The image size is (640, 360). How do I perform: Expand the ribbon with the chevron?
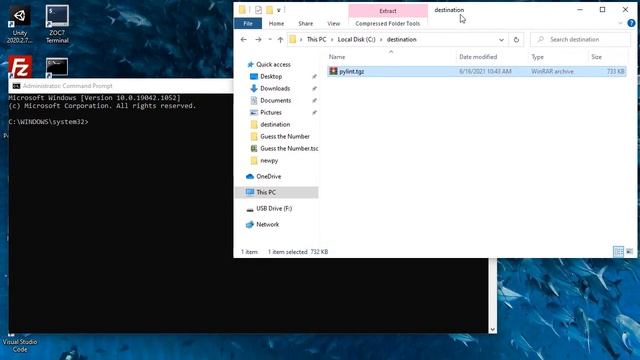click(x=620, y=23)
